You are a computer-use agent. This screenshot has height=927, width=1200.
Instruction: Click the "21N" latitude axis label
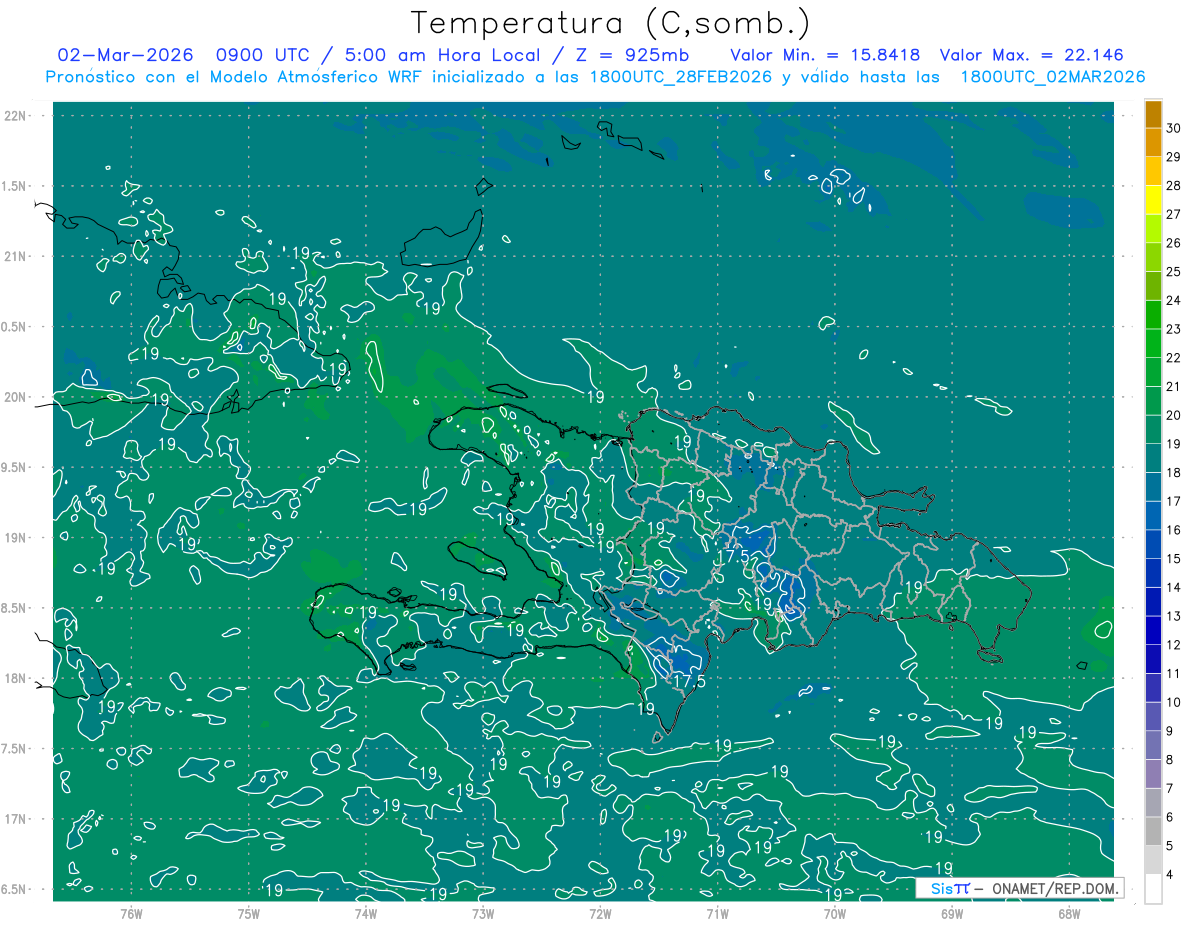13,256
